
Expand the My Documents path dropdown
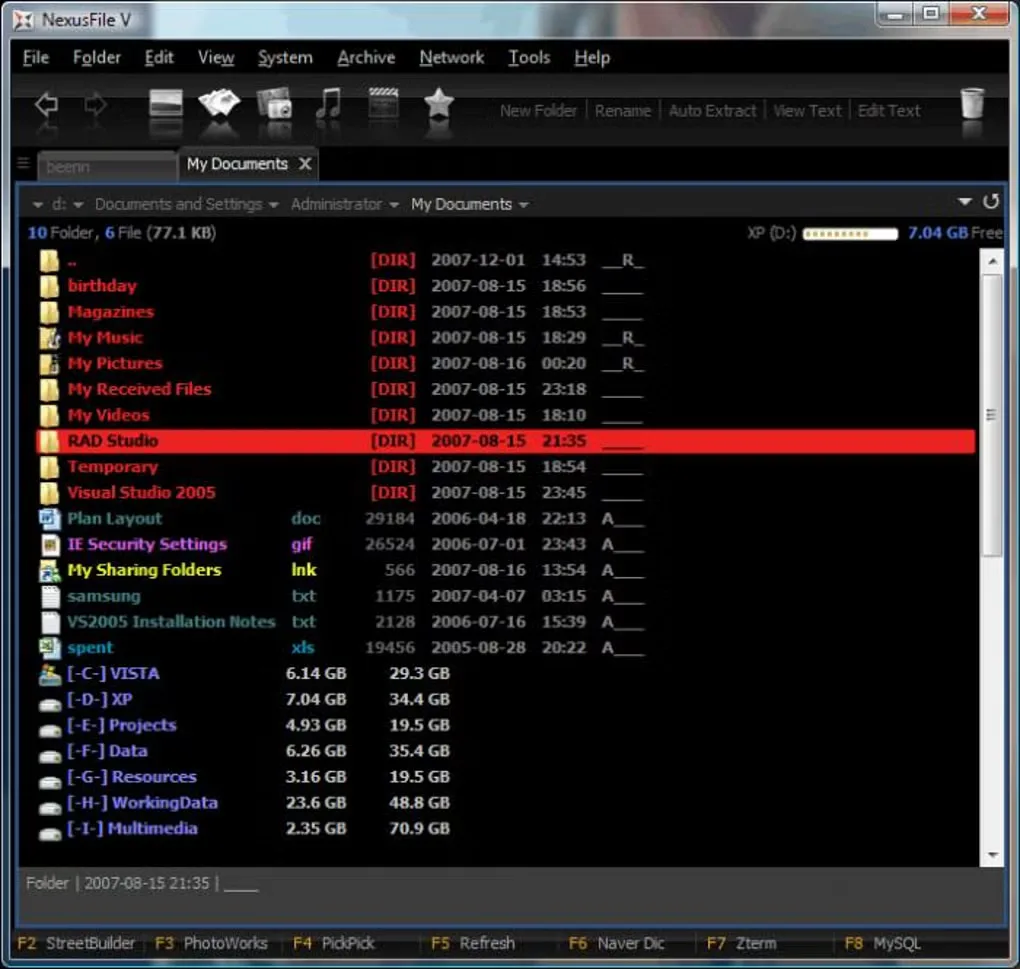(x=524, y=205)
